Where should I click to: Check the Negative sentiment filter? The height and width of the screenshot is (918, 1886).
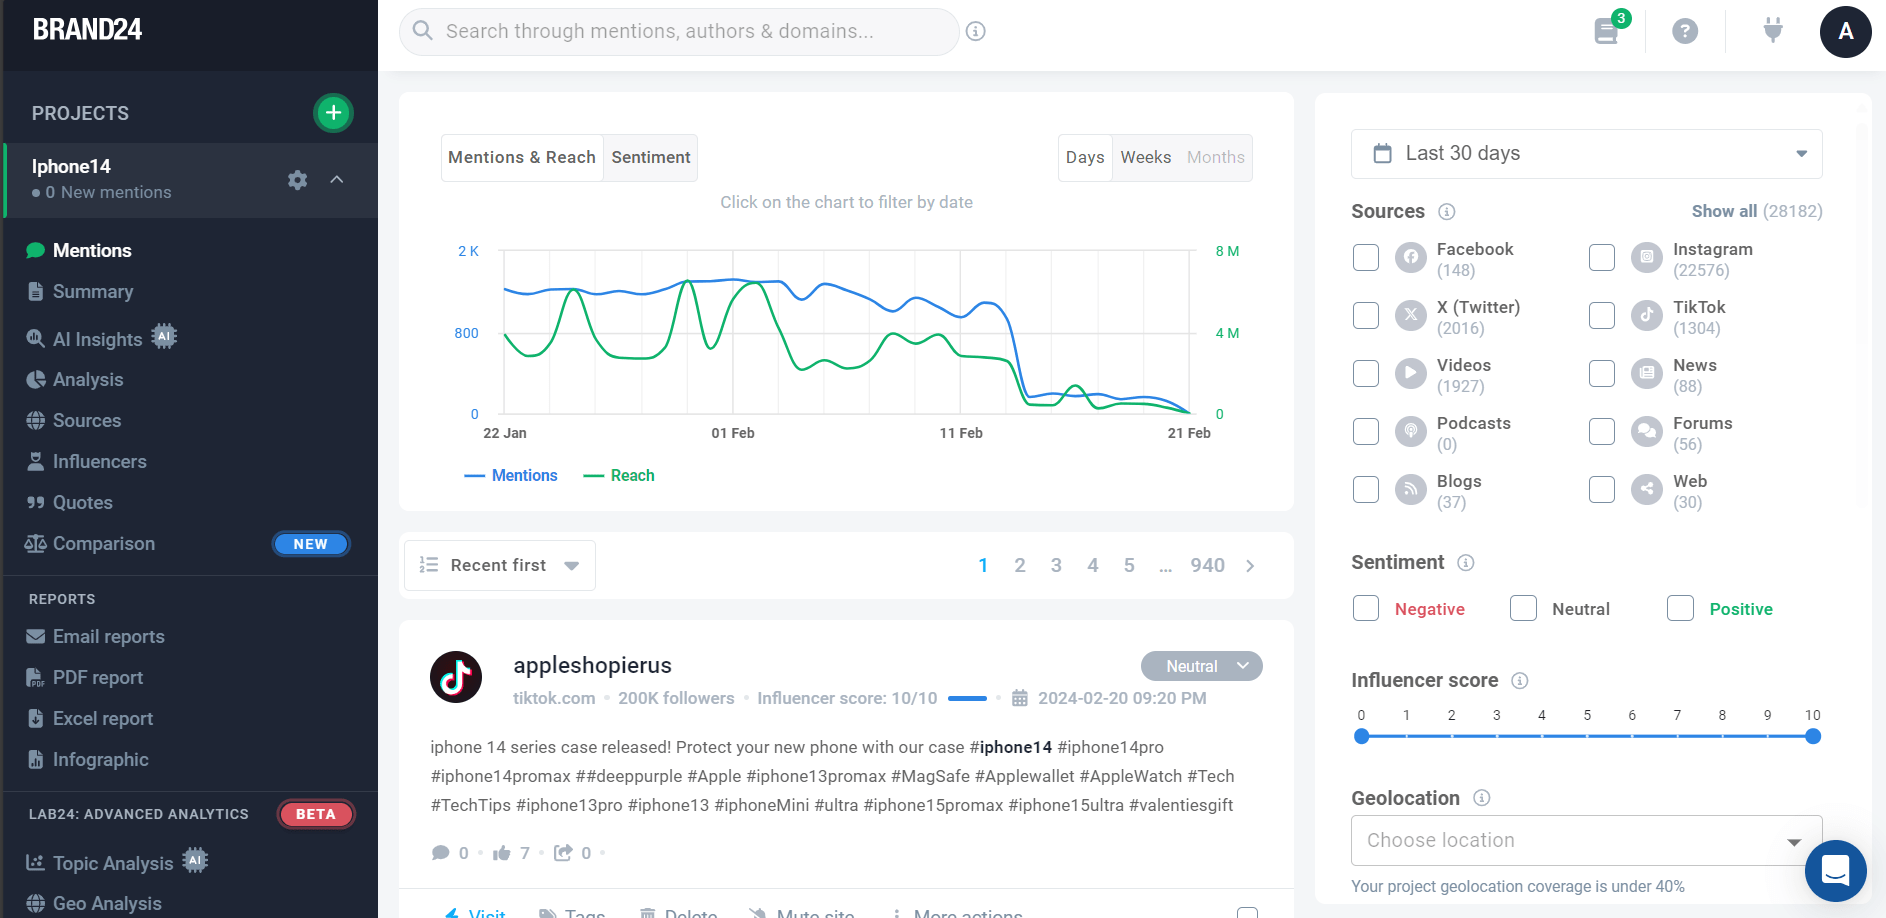pyautogui.click(x=1365, y=608)
